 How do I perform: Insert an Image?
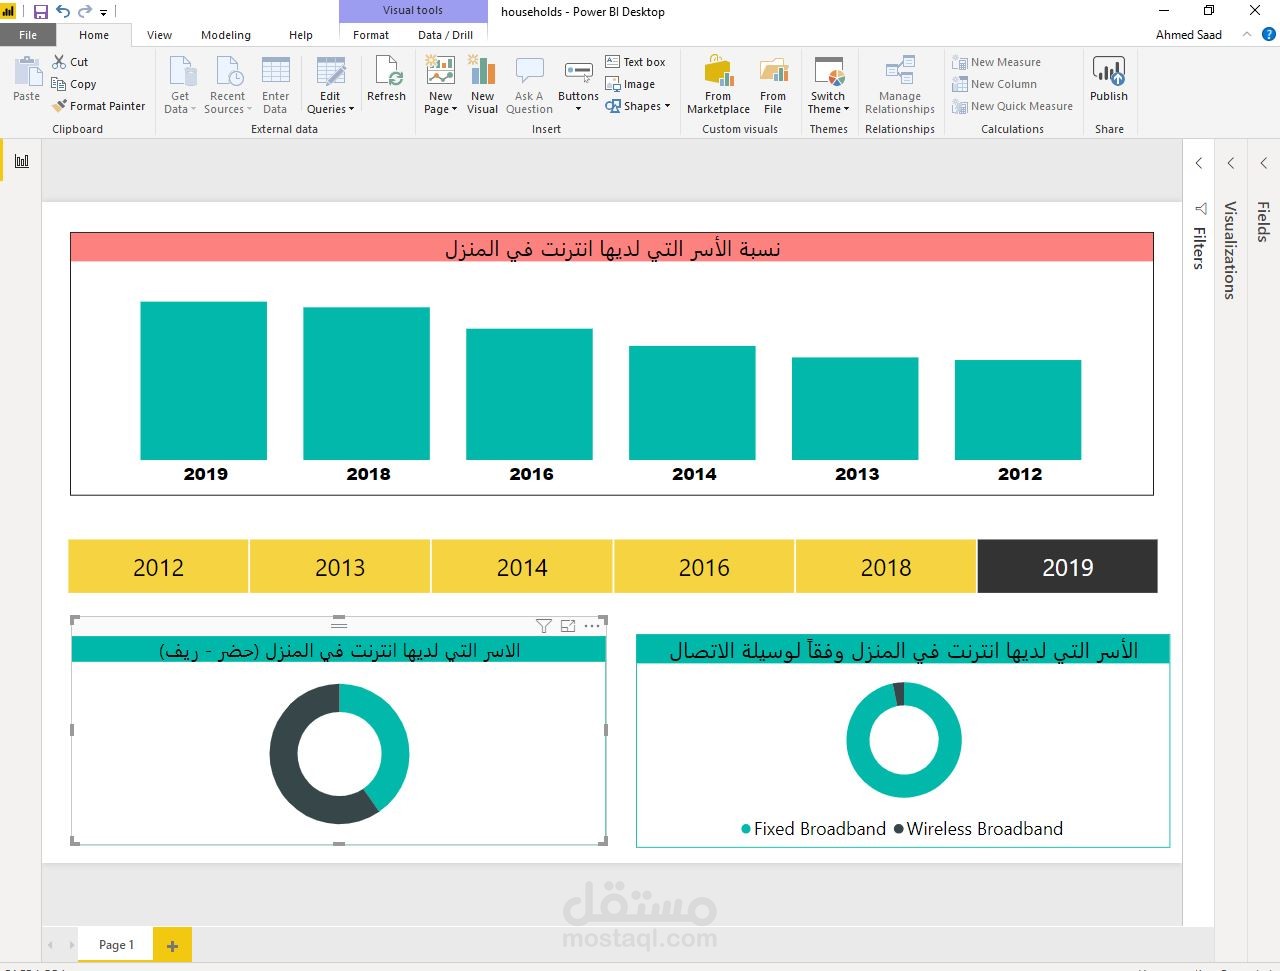pyautogui.click(x=630, y=84)
